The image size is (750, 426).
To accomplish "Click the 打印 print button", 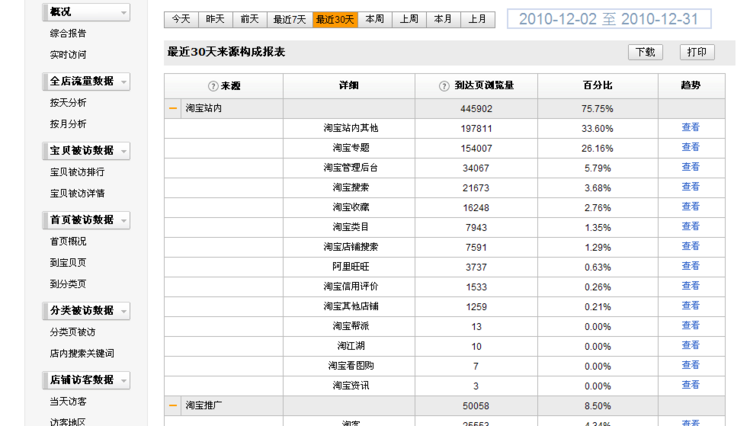I will (697, 52).
